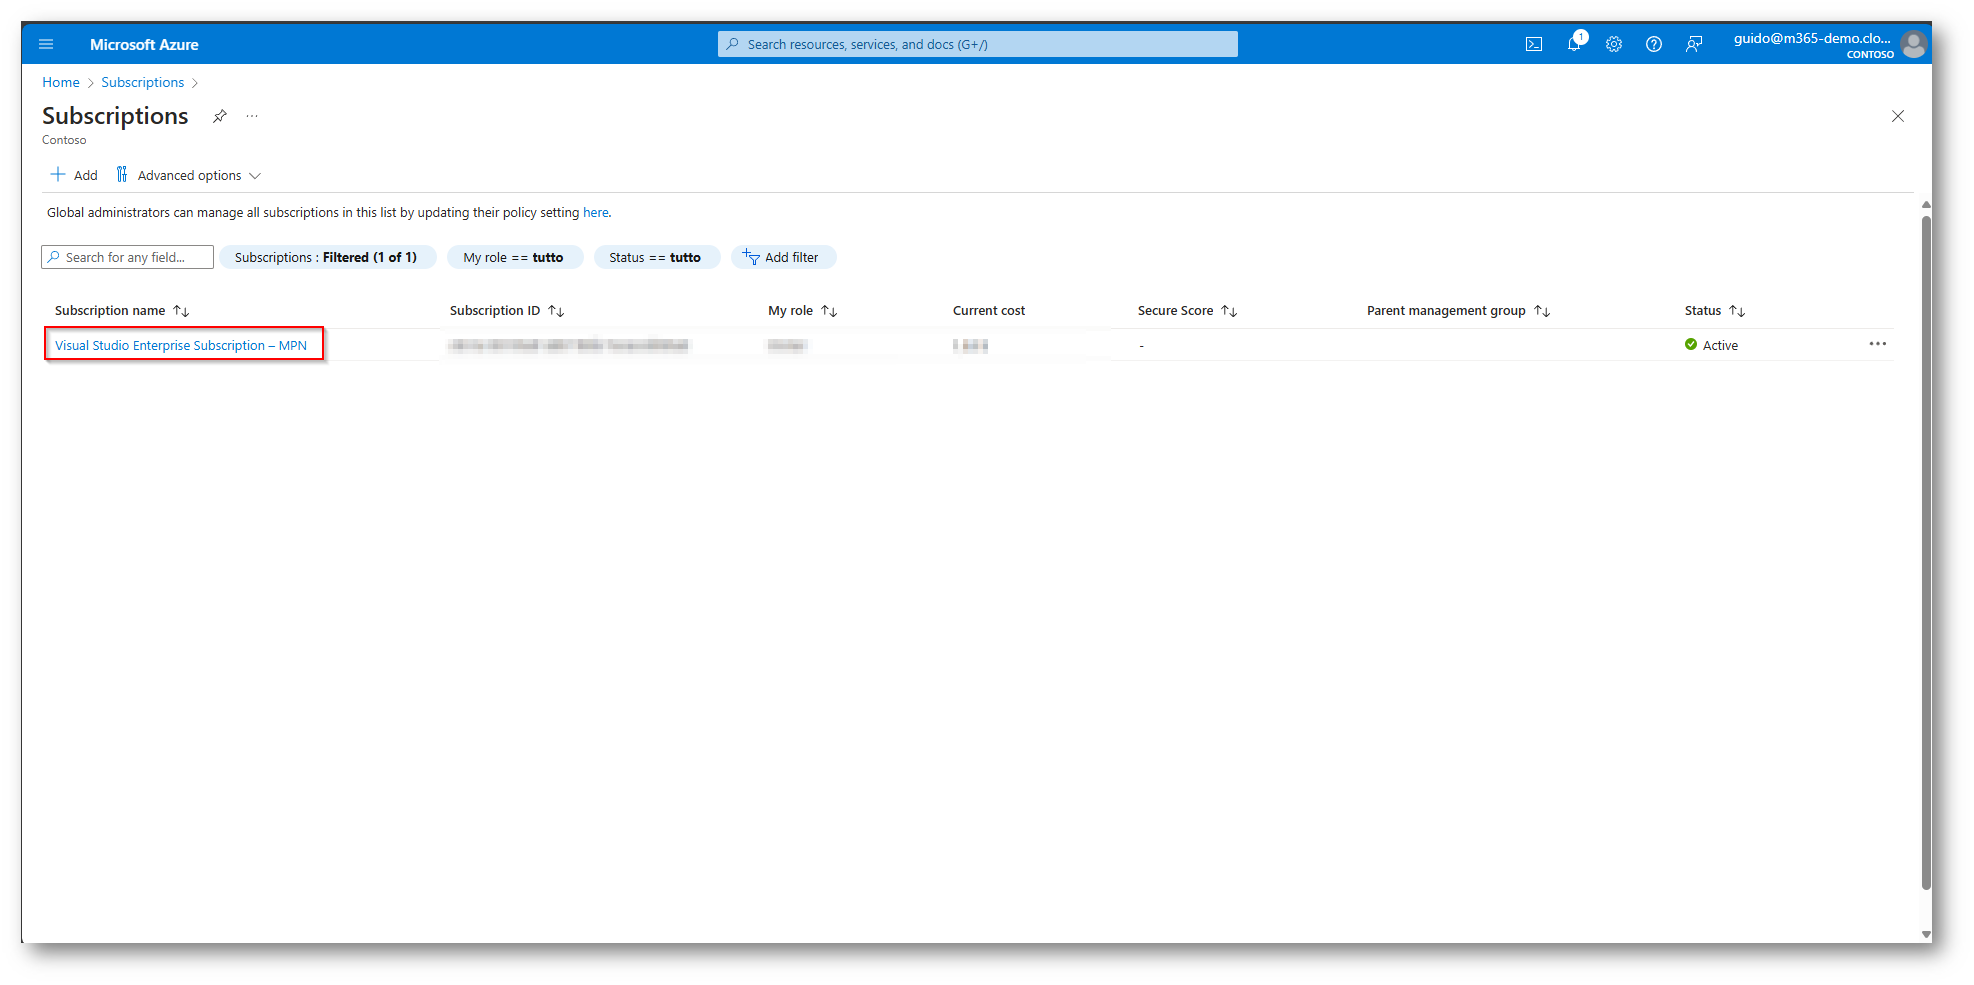Open Status == tutto filter
The height and width of the screenshot is (985, 1974).
point(656,257)
